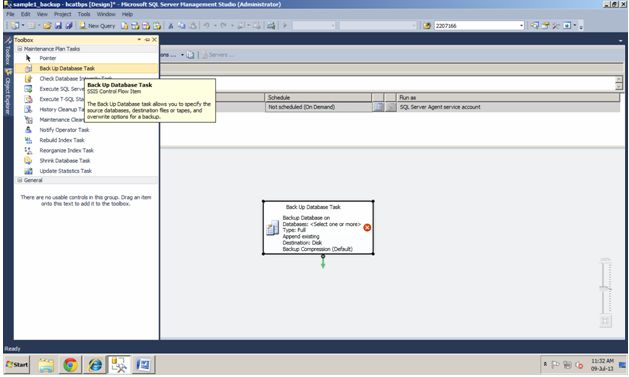This screenshot has height=377, width=629.
Task: Click the Schedule column header
Action: pos(318,97)
